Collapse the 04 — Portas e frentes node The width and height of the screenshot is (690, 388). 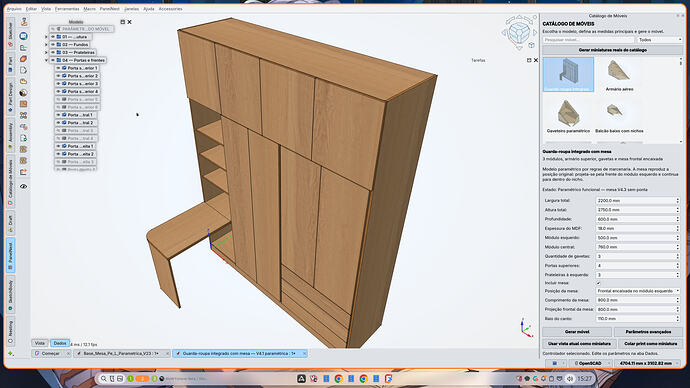[x=46, y=60]
